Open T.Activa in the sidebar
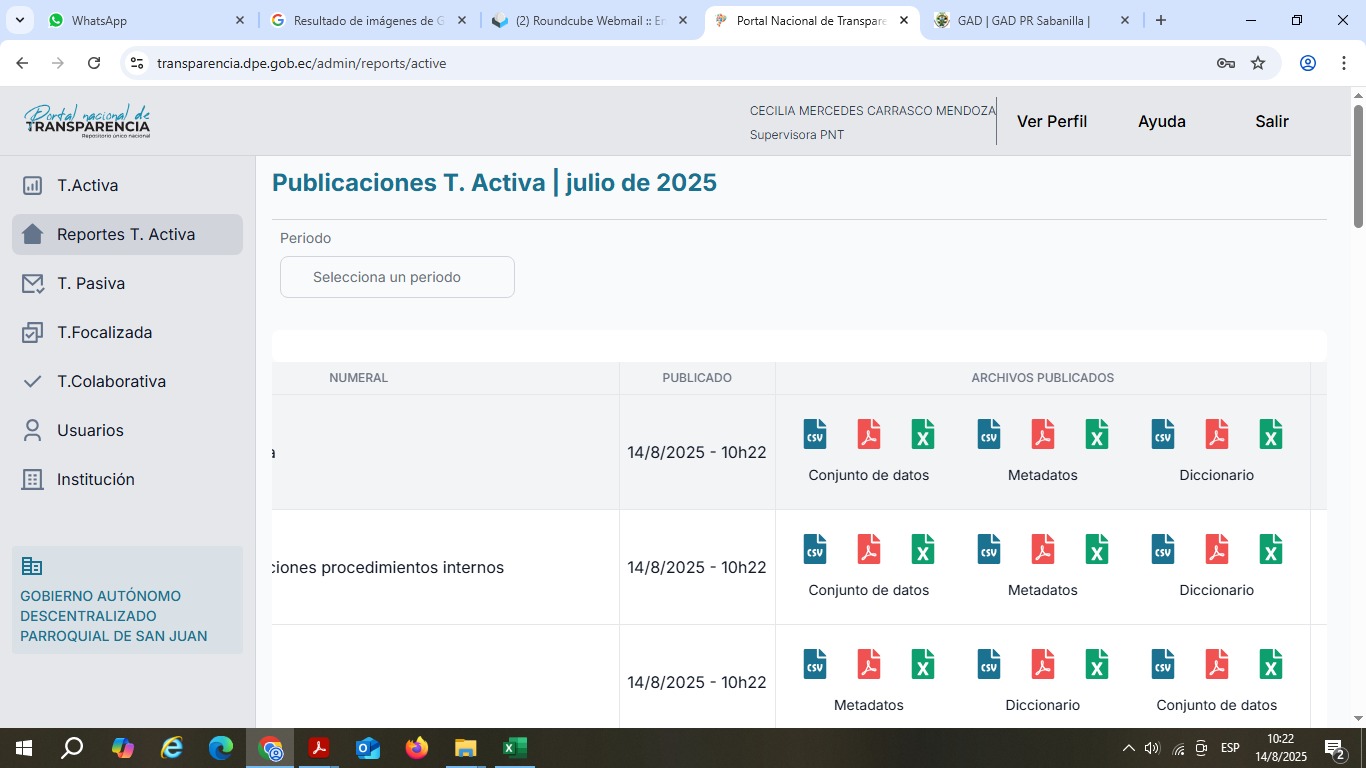 coord(88,185)
